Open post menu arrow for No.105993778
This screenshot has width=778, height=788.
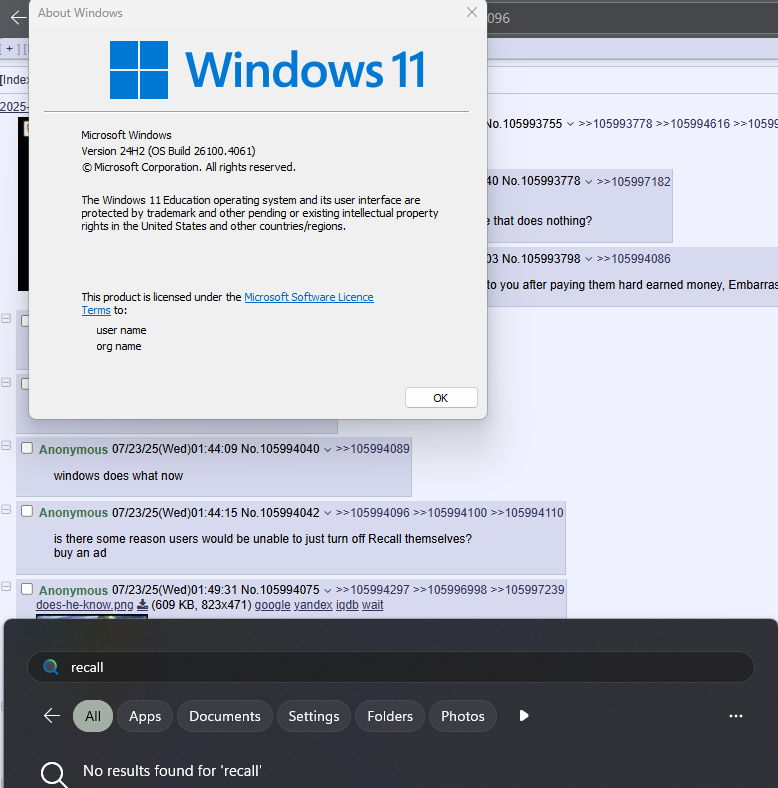(589, 182)
